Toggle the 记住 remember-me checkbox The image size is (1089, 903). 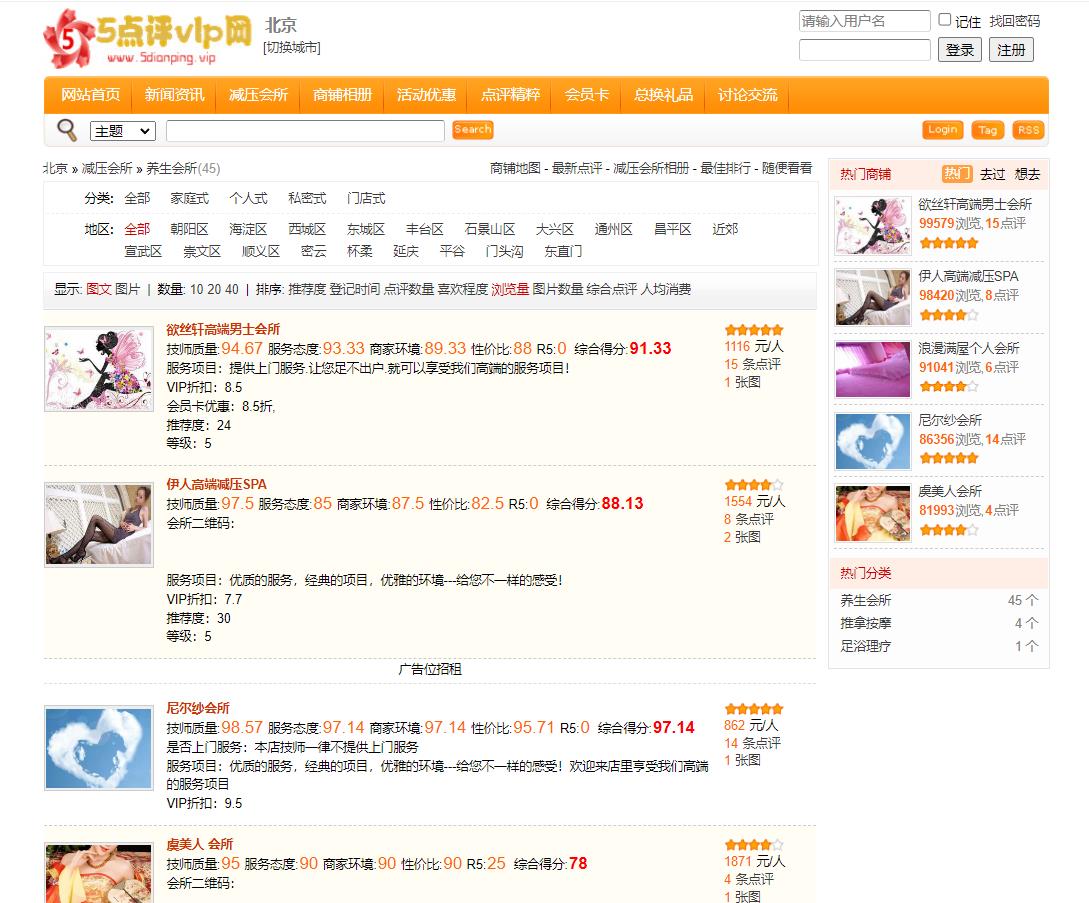click(x=945, y=20)
